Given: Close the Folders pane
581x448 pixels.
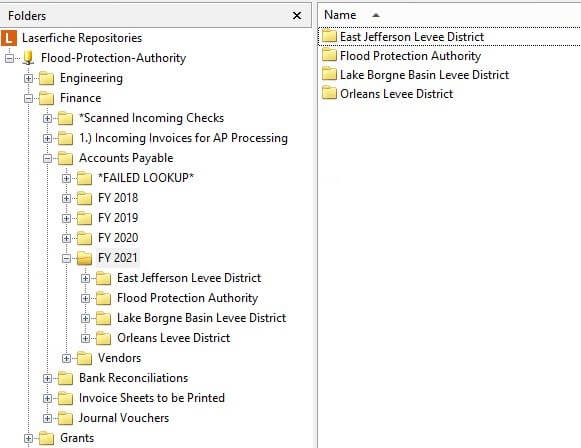Looking at the screenshot, I should click(297, 16).
